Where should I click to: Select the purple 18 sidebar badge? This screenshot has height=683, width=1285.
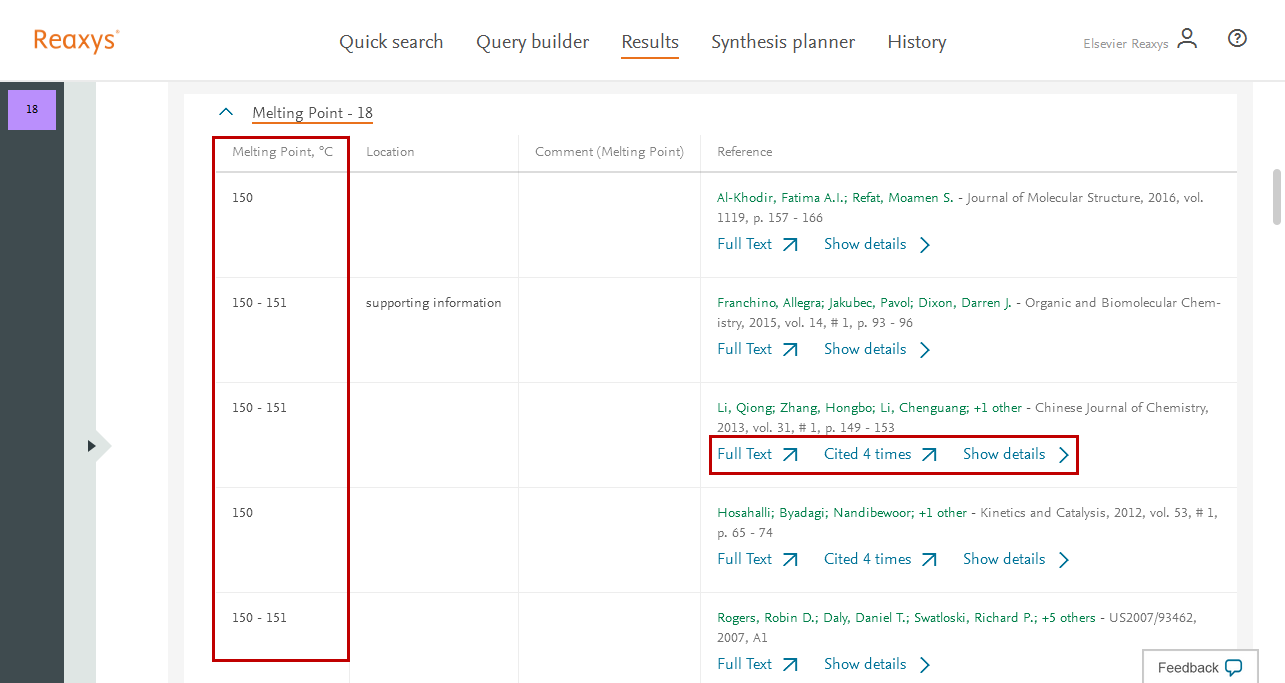32,110
